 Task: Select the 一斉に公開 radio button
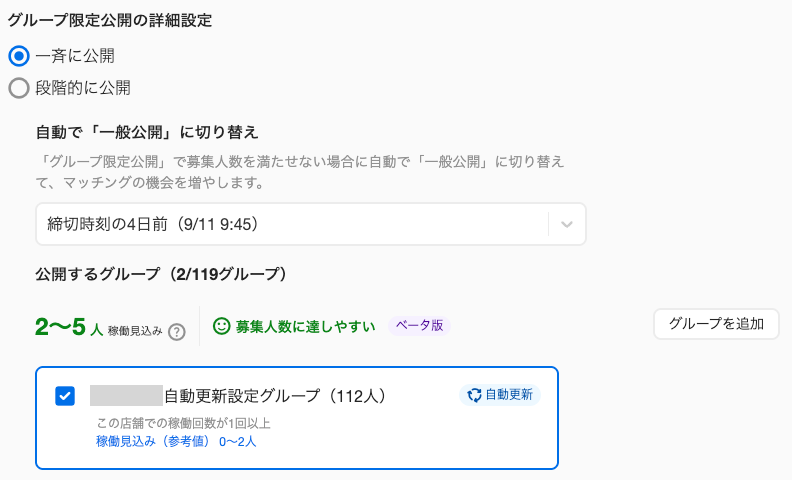[x=19, y=56]
